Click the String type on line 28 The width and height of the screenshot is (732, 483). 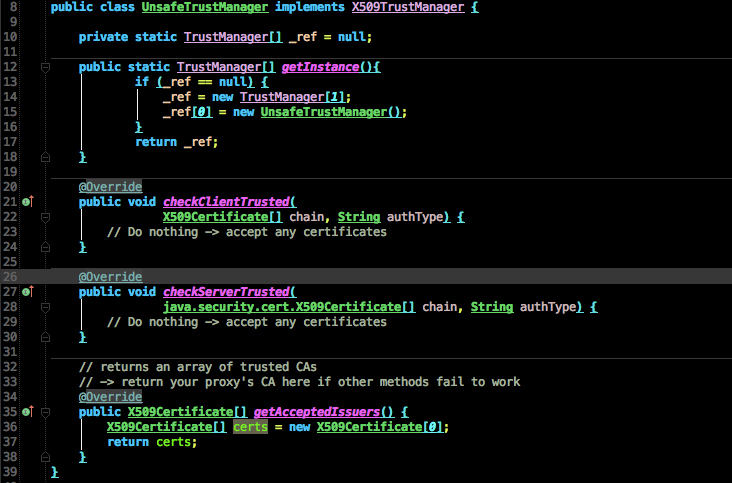point(492,307)
